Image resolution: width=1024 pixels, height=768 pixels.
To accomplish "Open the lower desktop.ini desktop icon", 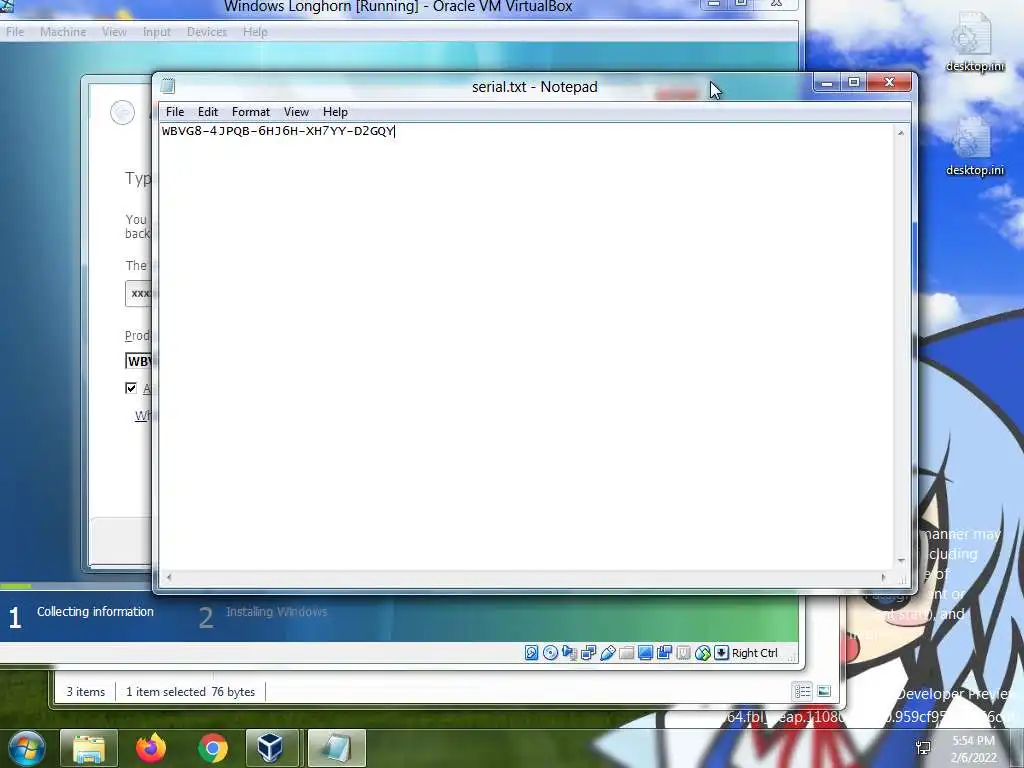I will tap(975, 147).
